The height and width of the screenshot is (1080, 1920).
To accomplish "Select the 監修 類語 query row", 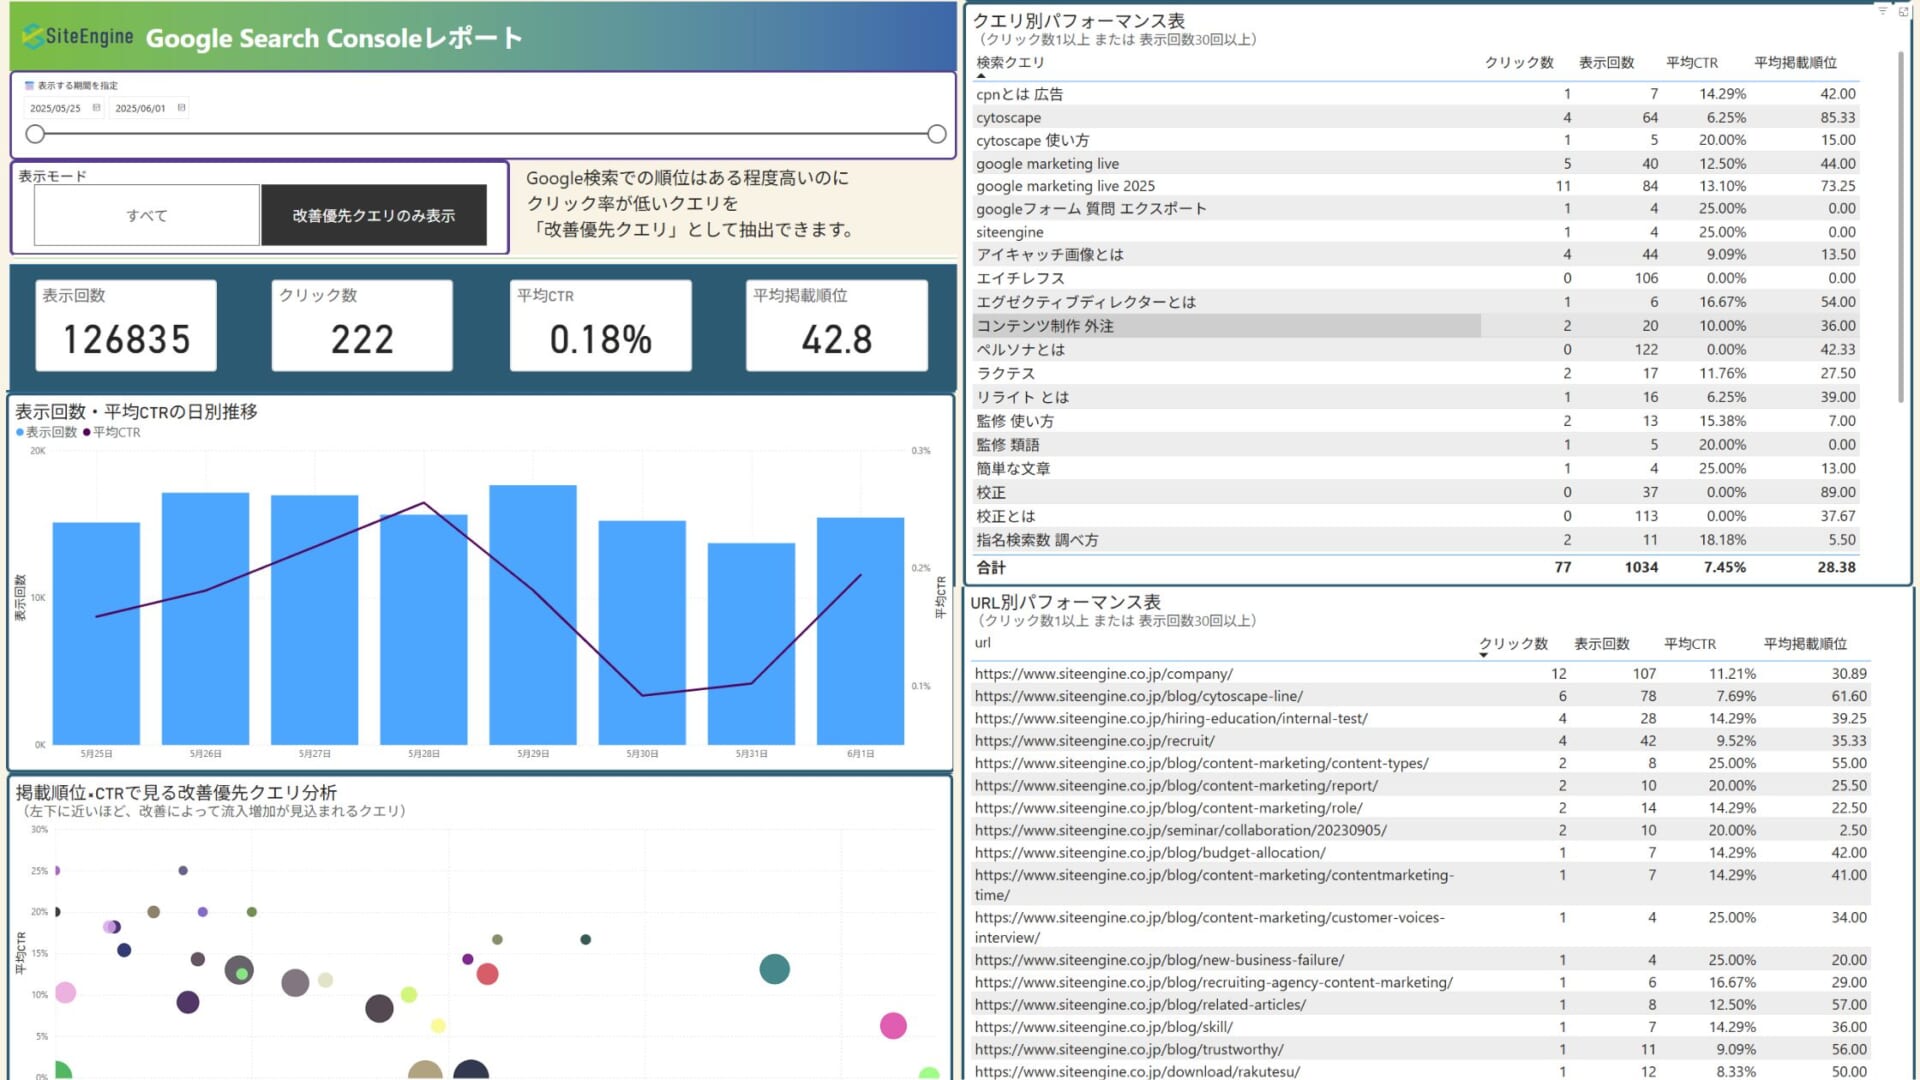I will (x=1416, y=445).
